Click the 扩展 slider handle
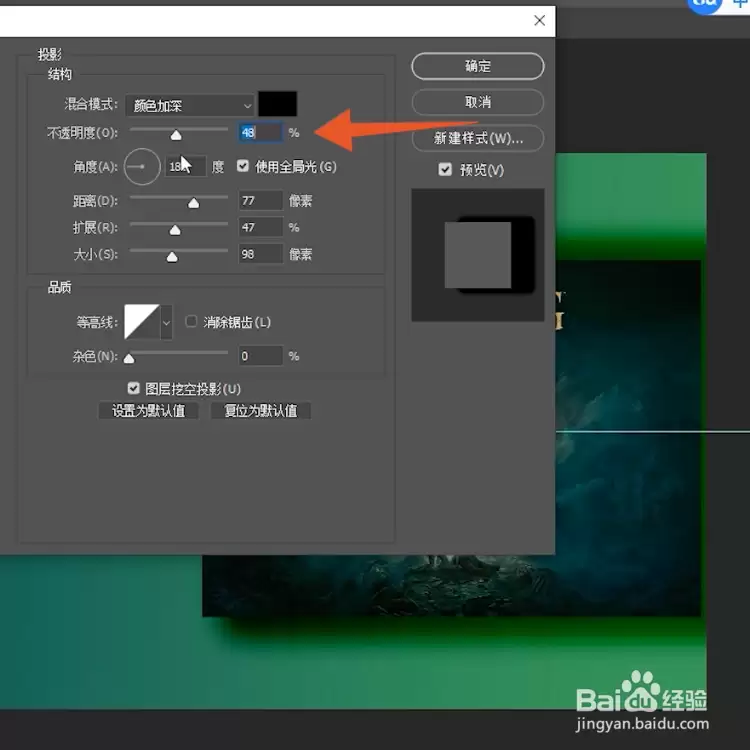750x750 pixels. coord(175,230)
